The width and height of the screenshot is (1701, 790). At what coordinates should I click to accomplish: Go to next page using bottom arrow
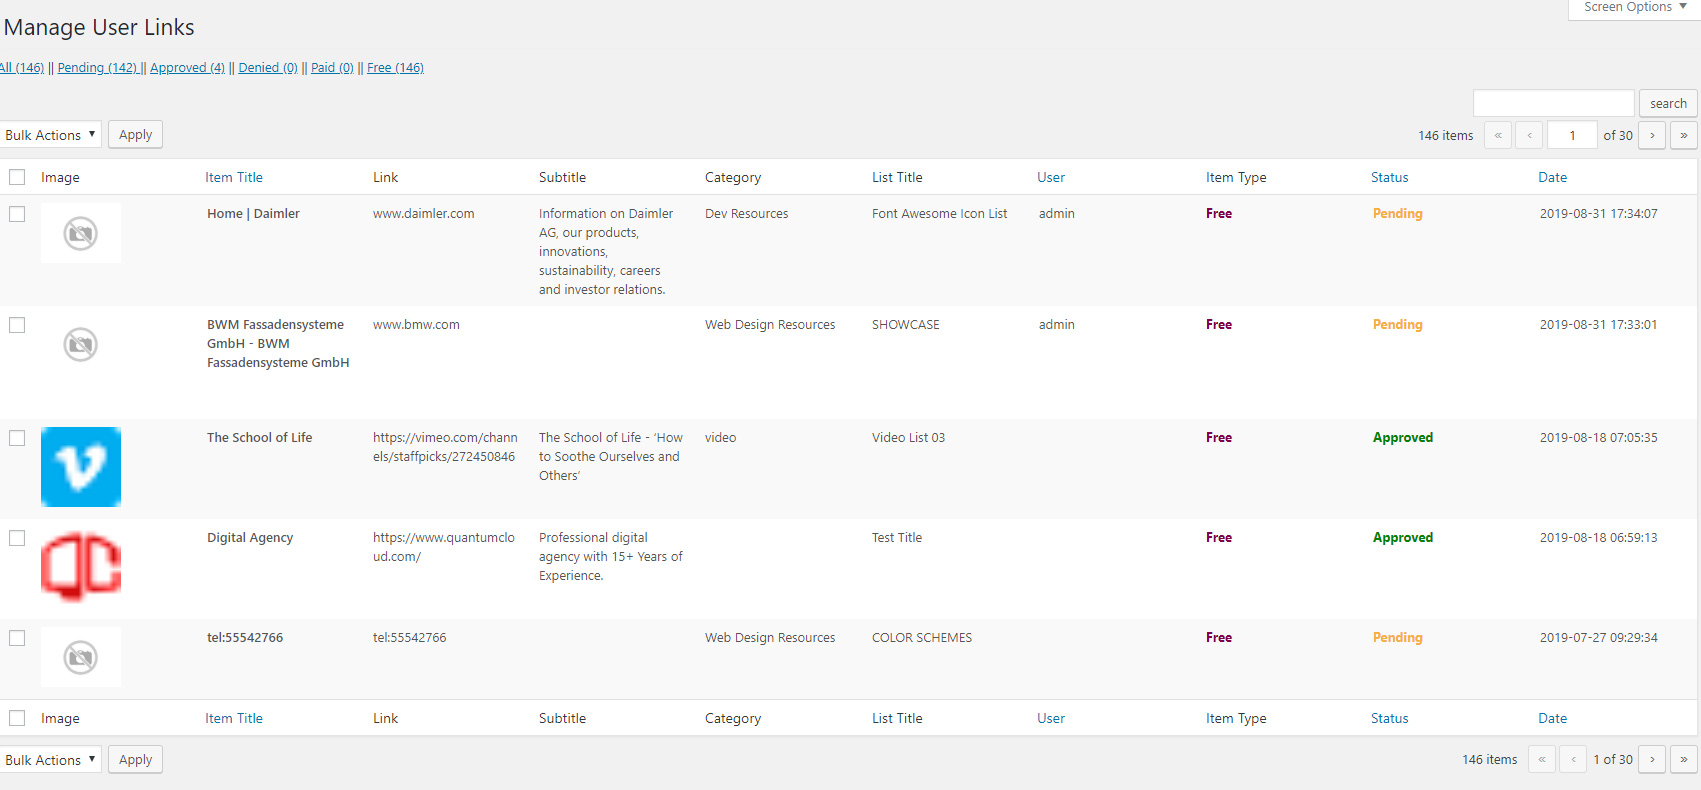[1652, 760]
